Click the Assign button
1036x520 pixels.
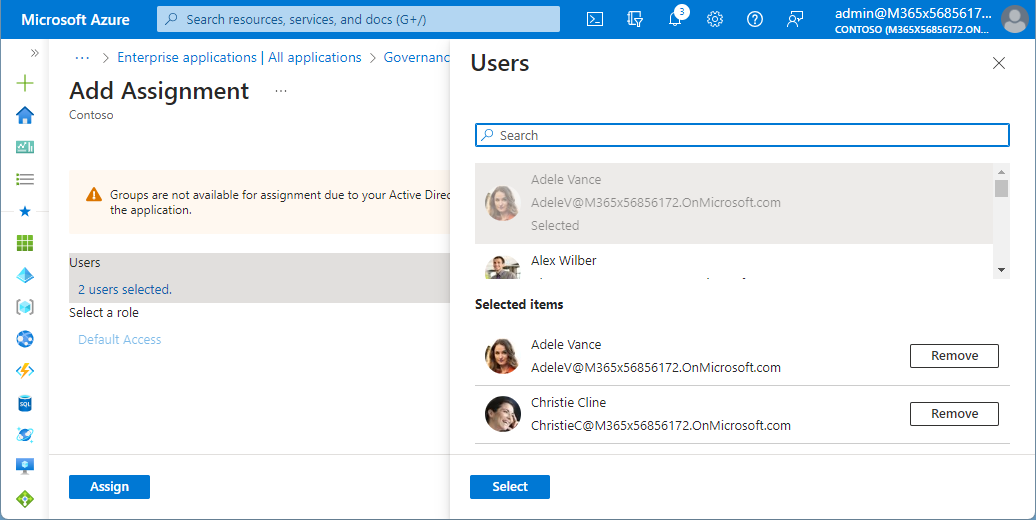coord(109,487)
